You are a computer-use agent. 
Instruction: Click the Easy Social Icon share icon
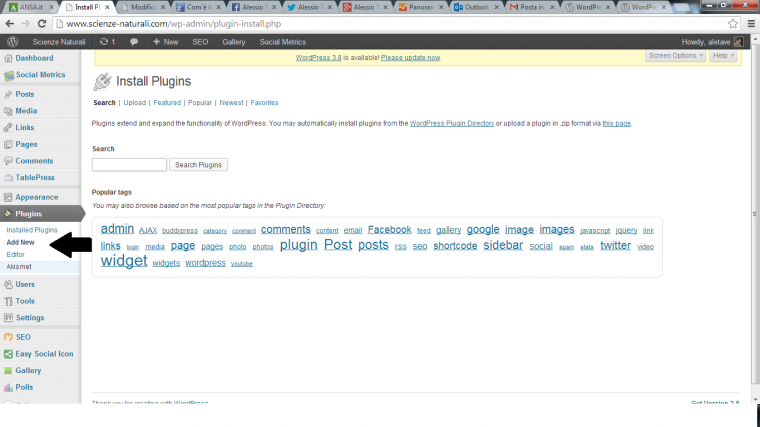coord(8,354)
